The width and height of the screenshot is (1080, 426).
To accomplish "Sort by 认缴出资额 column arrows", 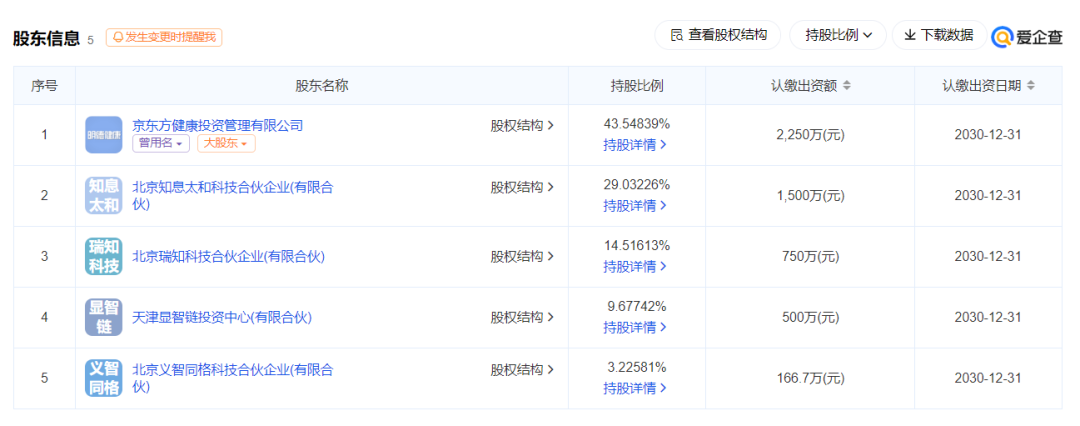I will 847,86.
